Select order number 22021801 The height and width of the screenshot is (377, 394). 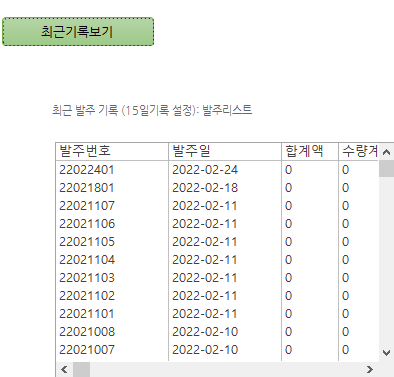click(x=87, y=188)
